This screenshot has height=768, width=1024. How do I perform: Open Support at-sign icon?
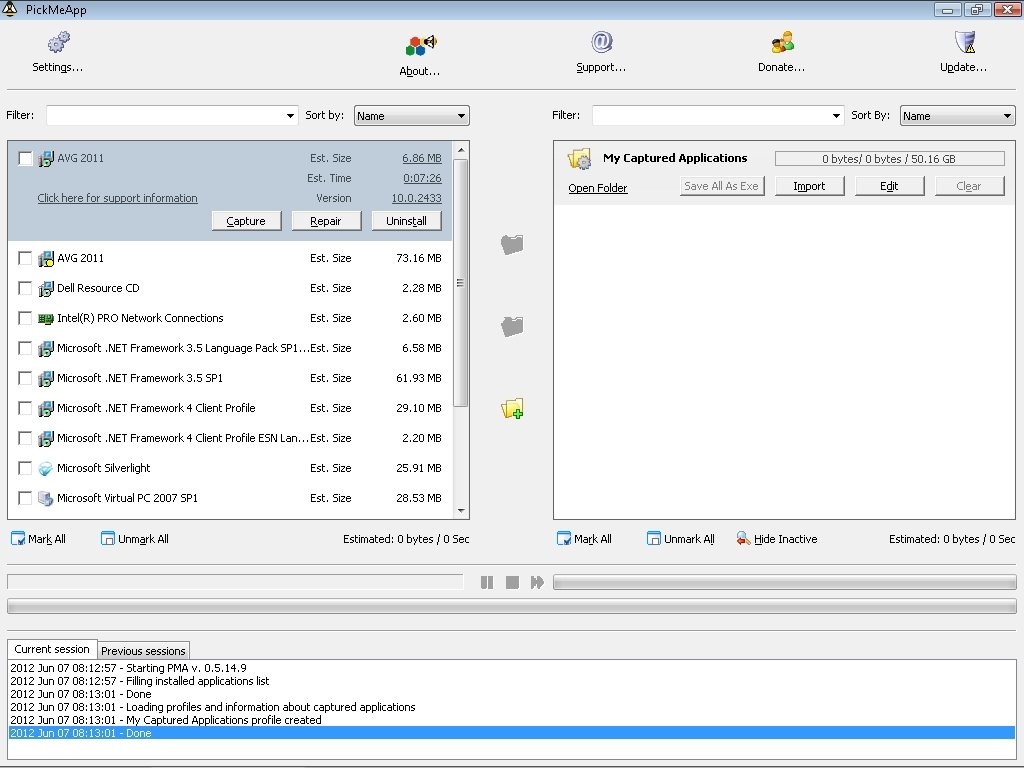click(601, 42)
